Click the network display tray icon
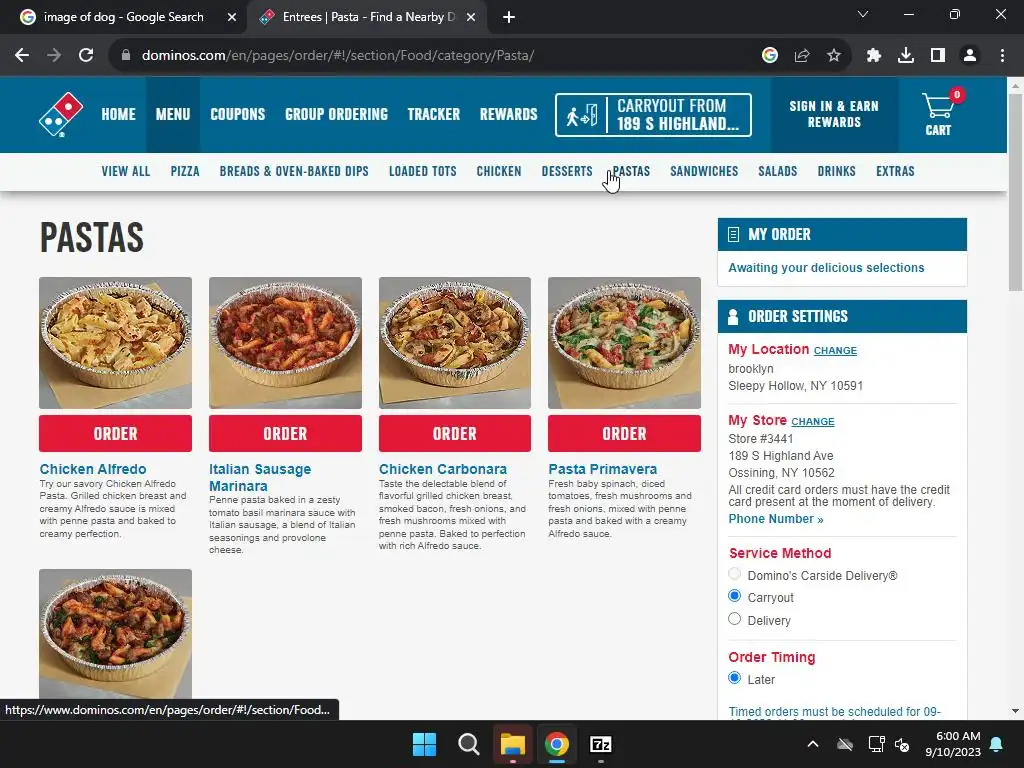 pyautogui.click(x=876, y=744)
